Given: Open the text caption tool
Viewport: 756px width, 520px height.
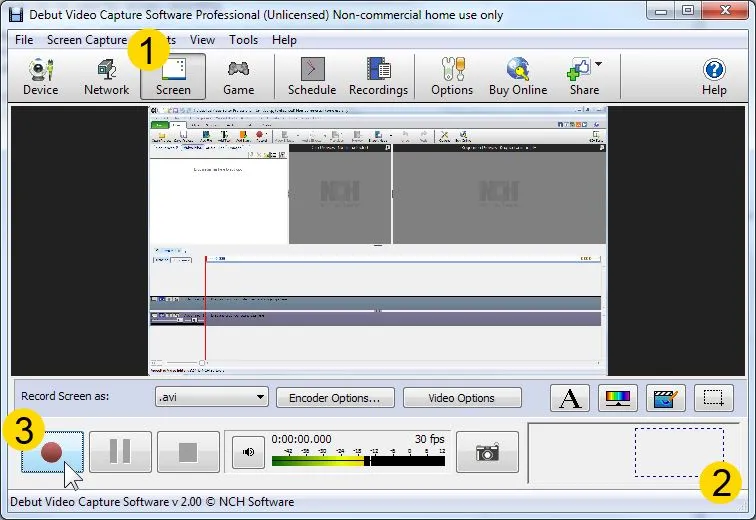Looking at the screenshot, I should (x=570, y=398).
